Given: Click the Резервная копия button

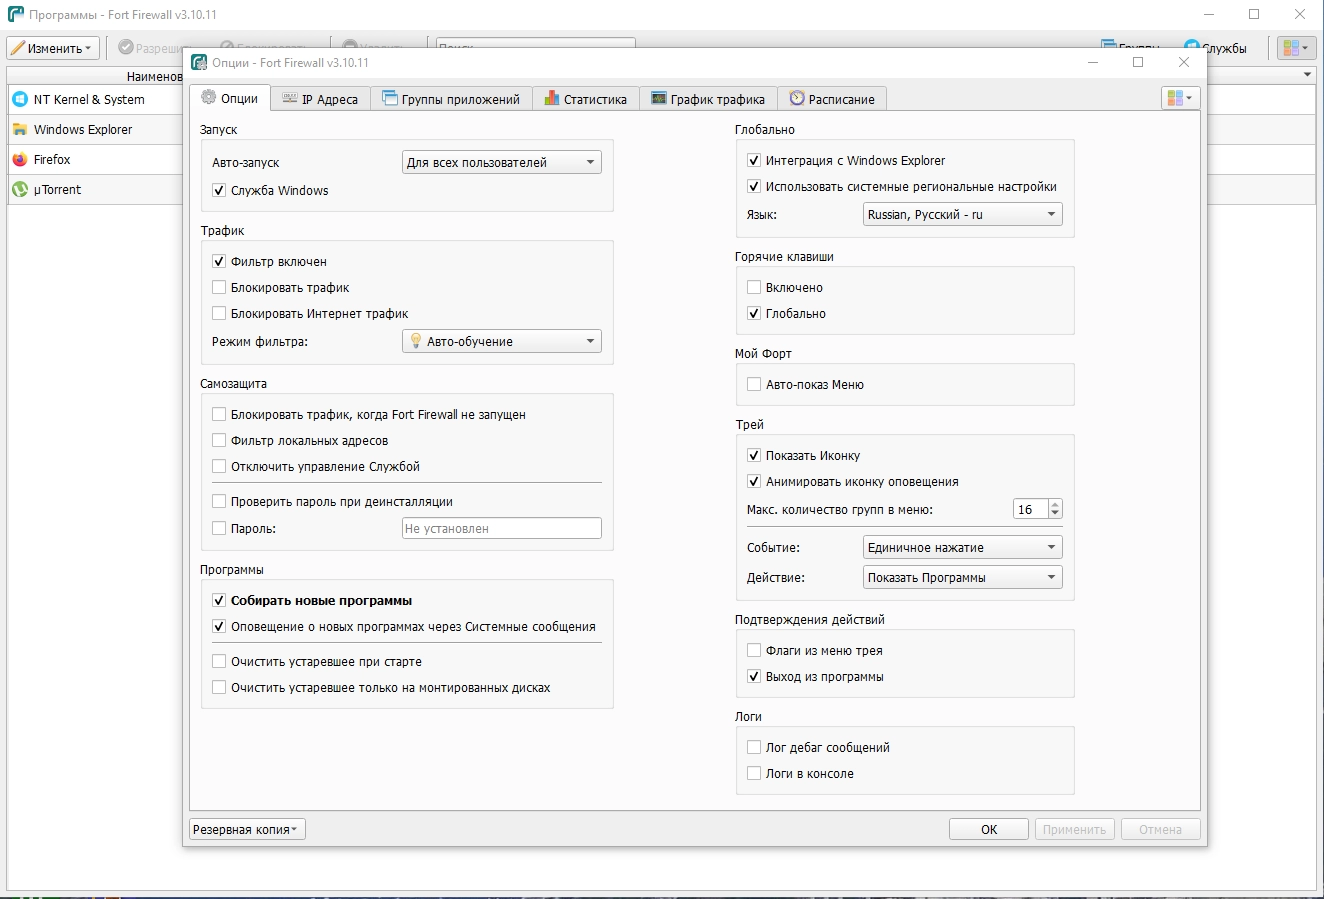Looking at the screenshot, I should tap(247, 830).
